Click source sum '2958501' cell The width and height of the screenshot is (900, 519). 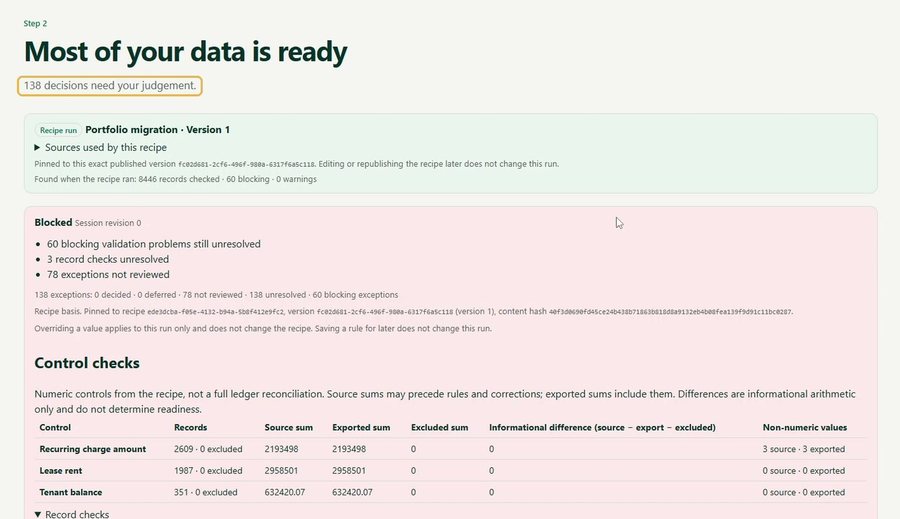tap(281, 471)
